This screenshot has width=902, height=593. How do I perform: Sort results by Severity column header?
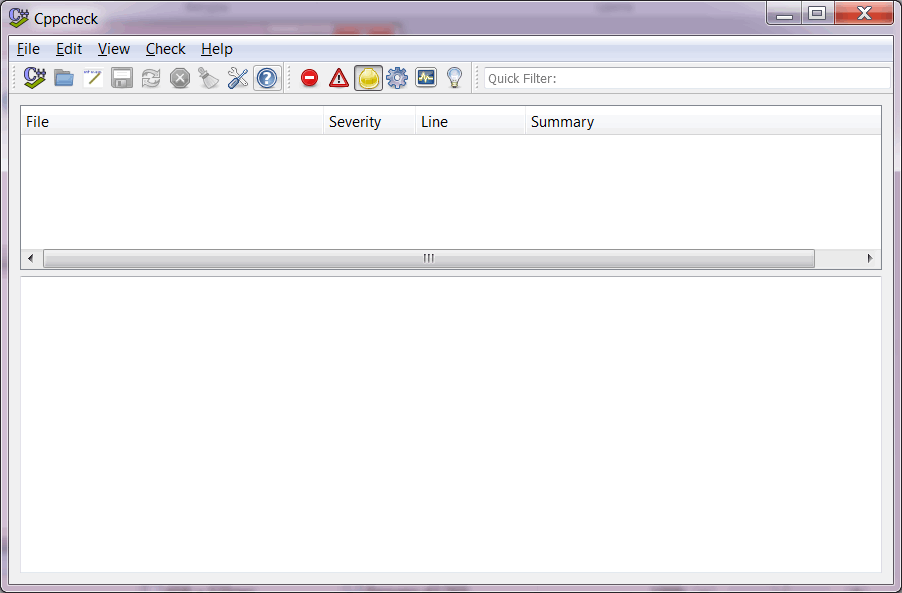(369, 122)
